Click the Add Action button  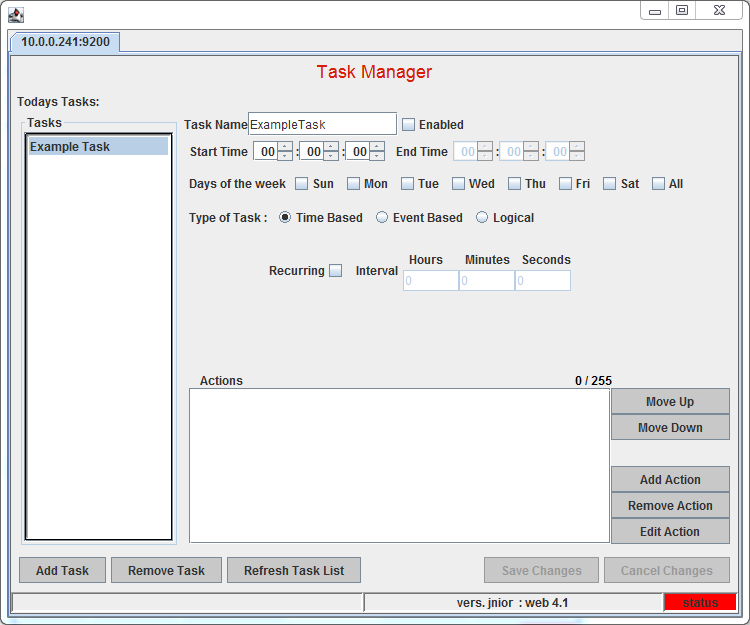tap(670, 479)
